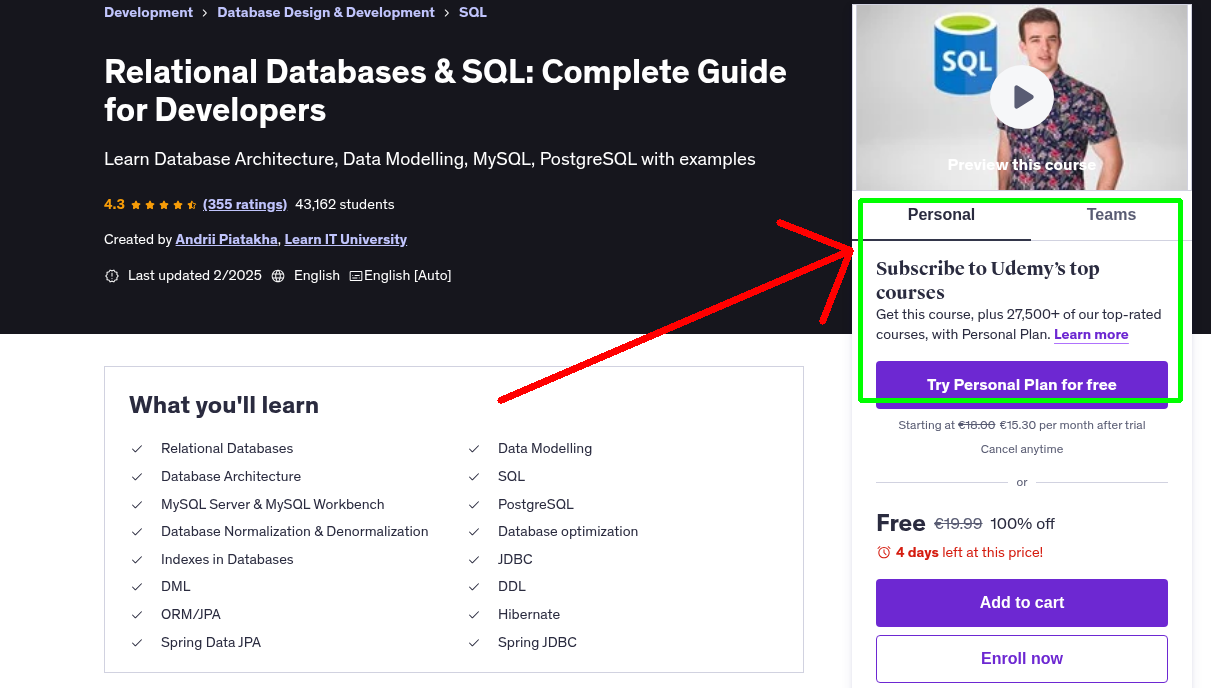
Task: Click the checkmark beside JDBC
Action: 474,560
